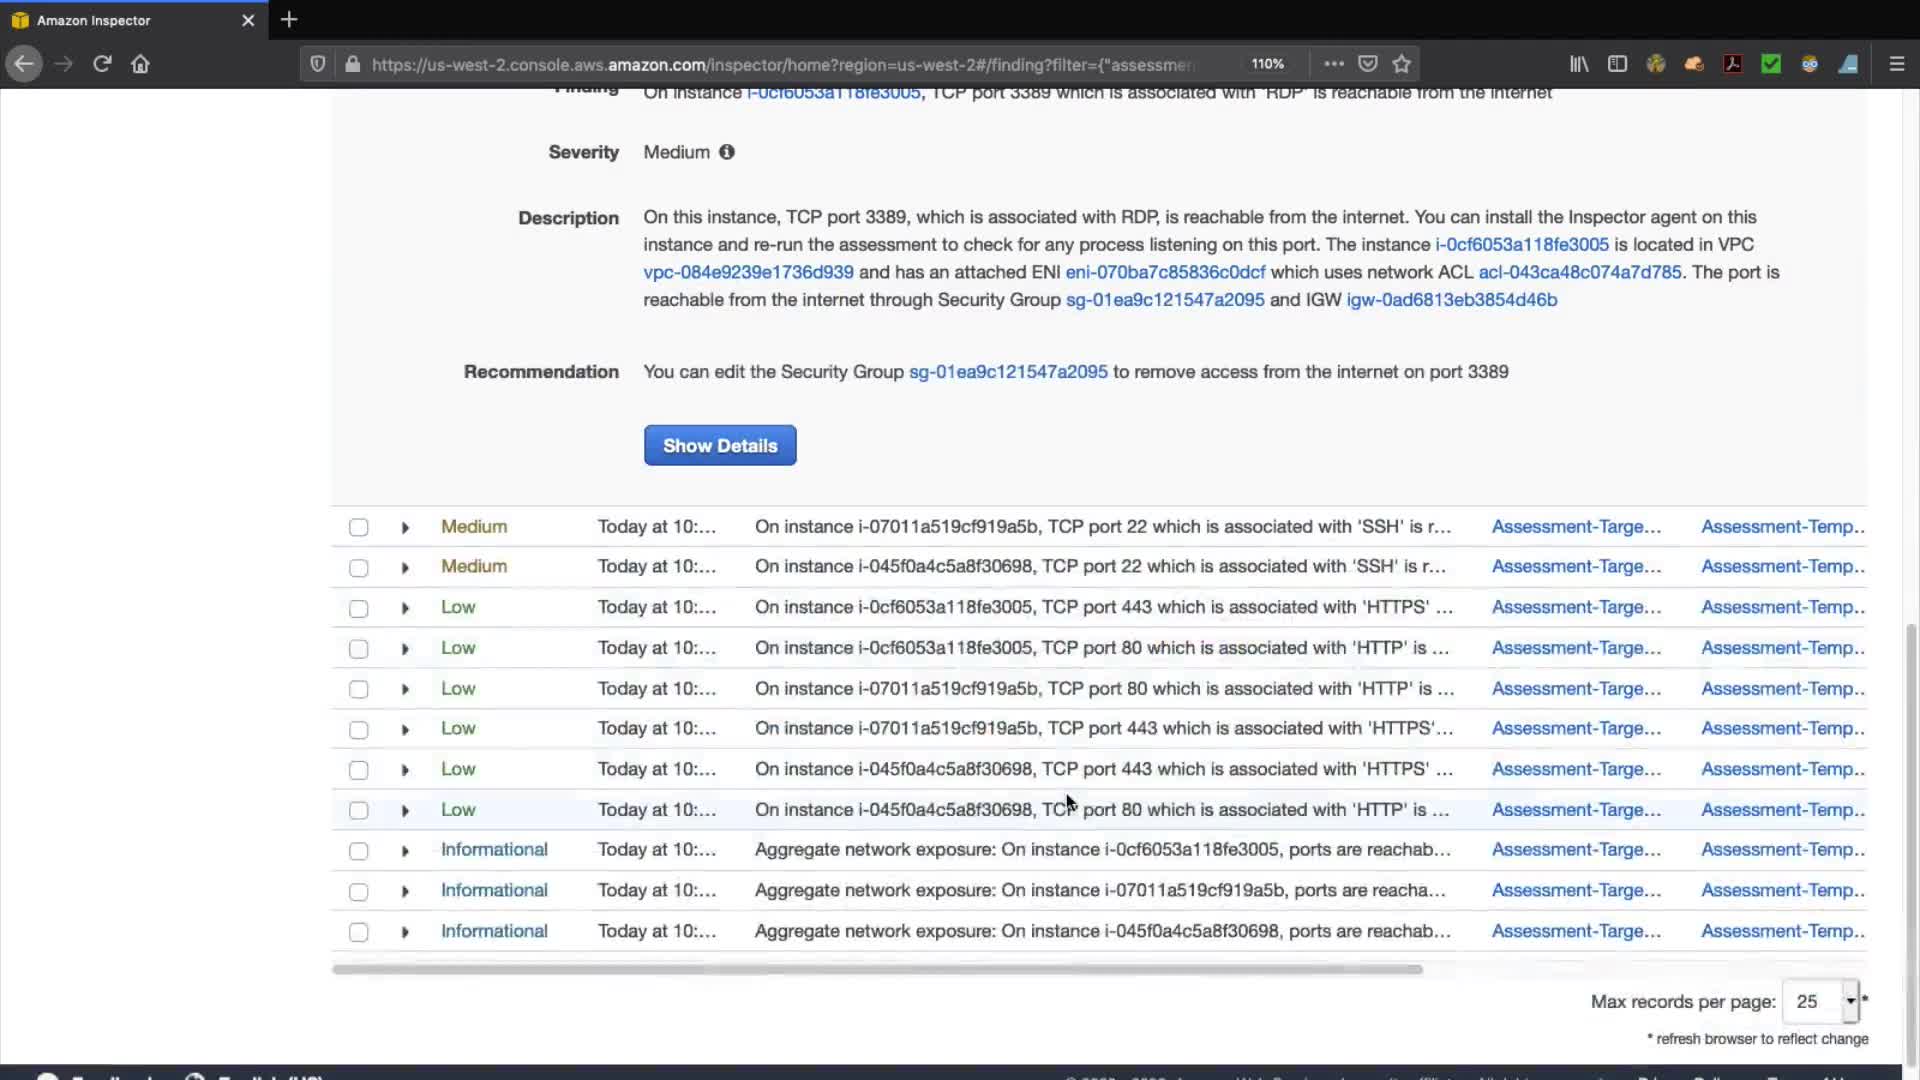Image resolution: width=1920 pixels, height=1080 pixels.
Task: Tick checkbox of the last Informational finding
Action: click(359, 932)
